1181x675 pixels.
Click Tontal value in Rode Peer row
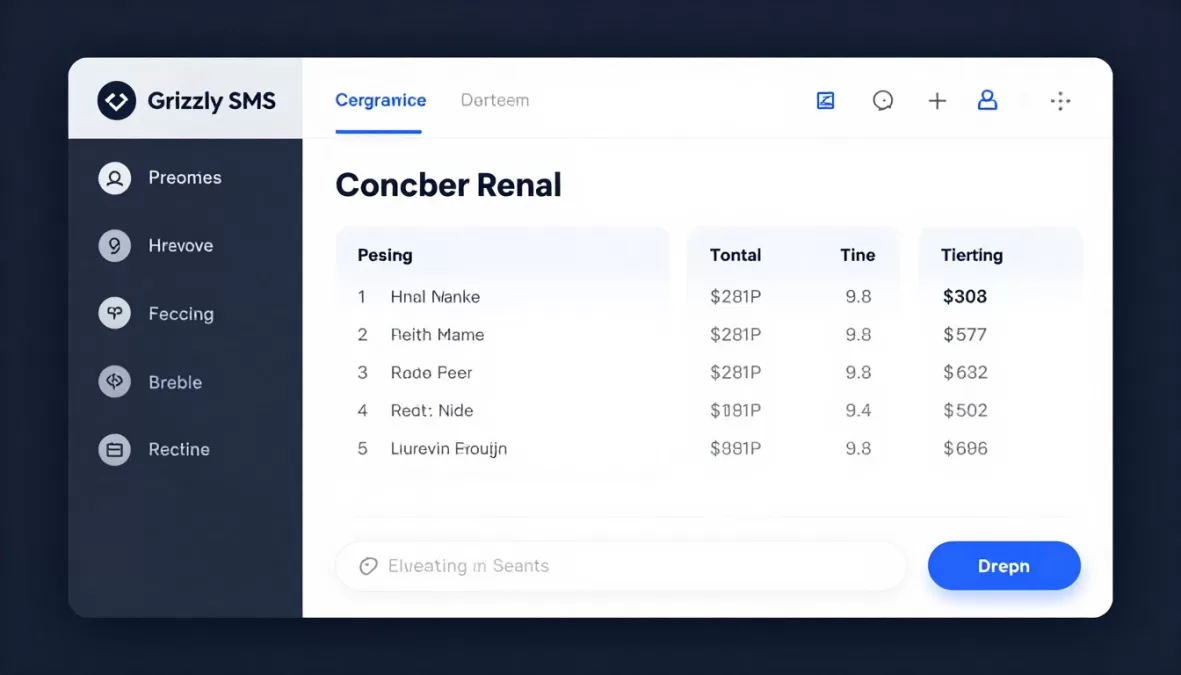coord(735,373)
